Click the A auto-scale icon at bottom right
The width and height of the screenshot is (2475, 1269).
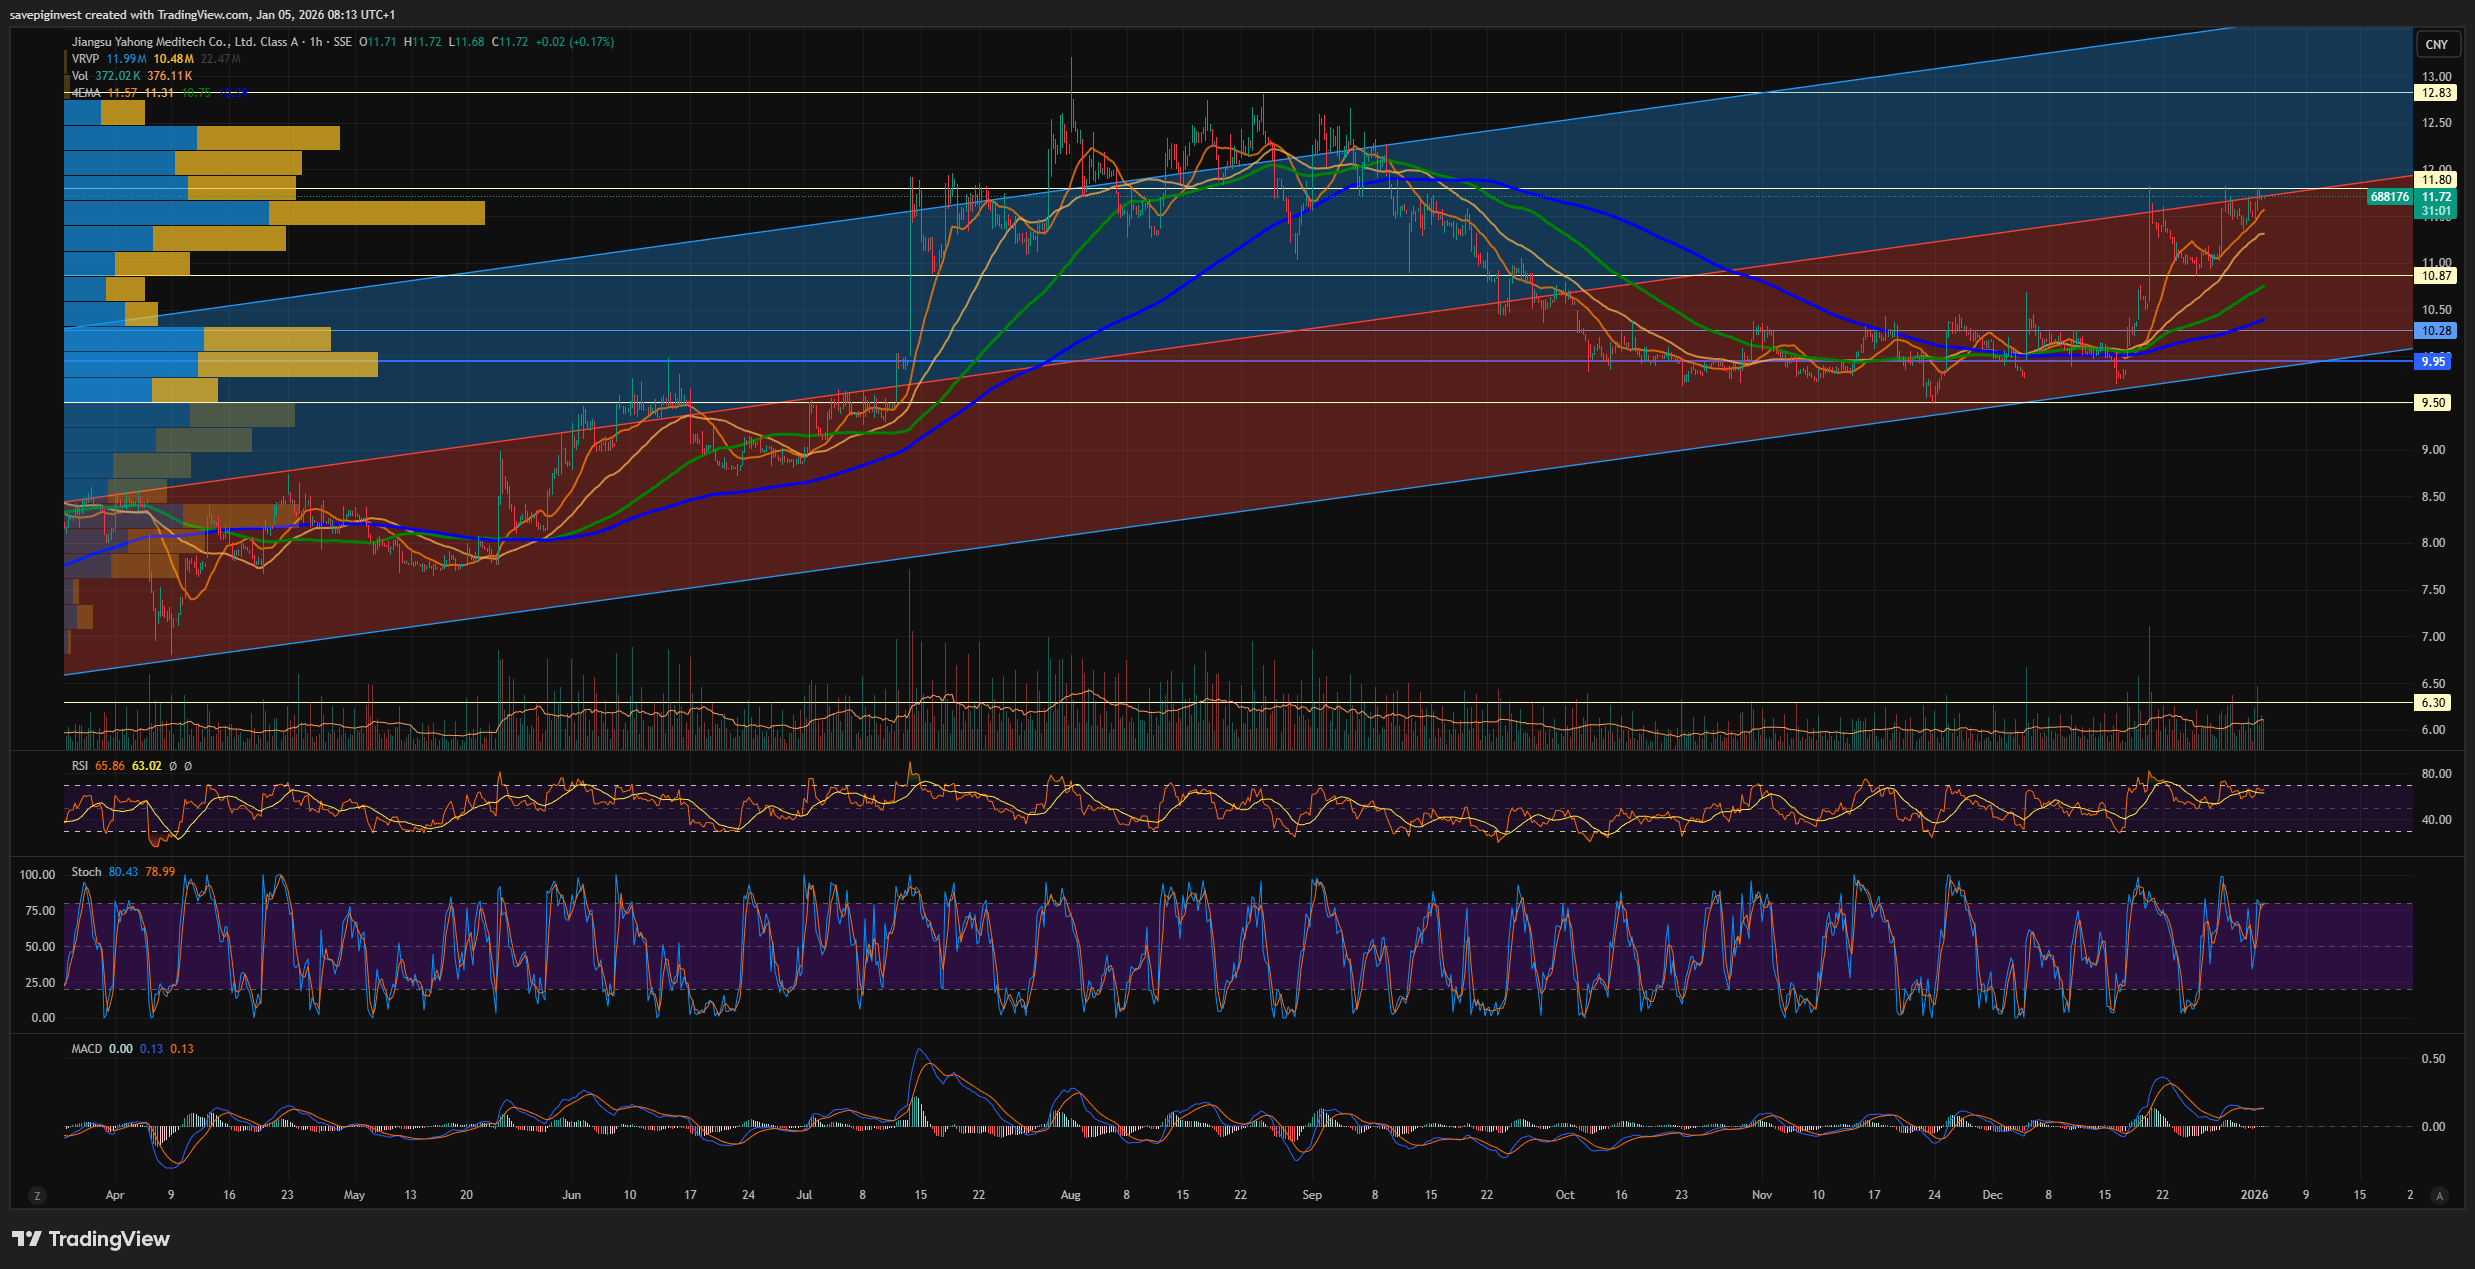pyautogui.click(x=2439, y=1195)
